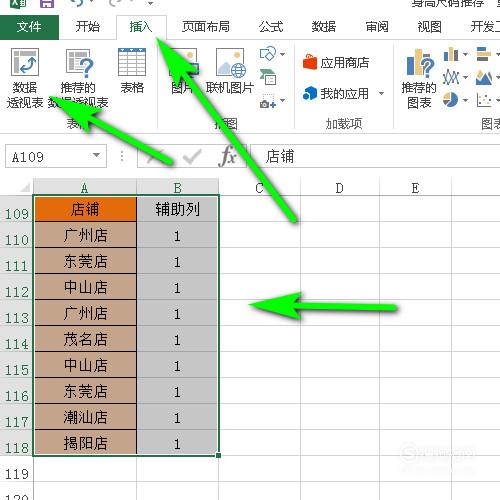This screenshot has width=500, height=500.
Task: Select row 109 header
Action: pos(16,209)
